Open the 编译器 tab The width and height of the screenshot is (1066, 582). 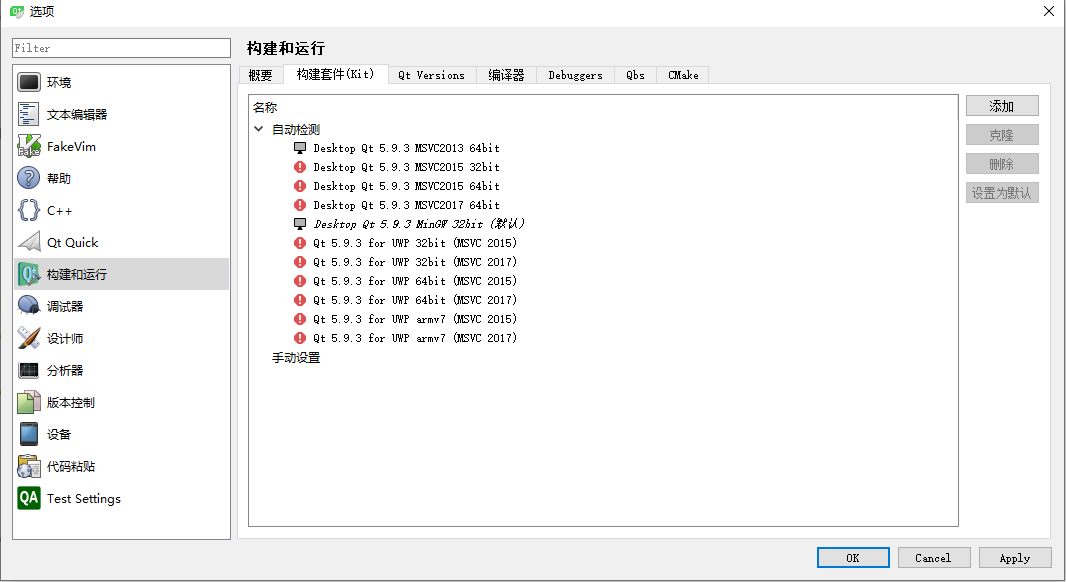pyautogui.click(x=506, y=75)
